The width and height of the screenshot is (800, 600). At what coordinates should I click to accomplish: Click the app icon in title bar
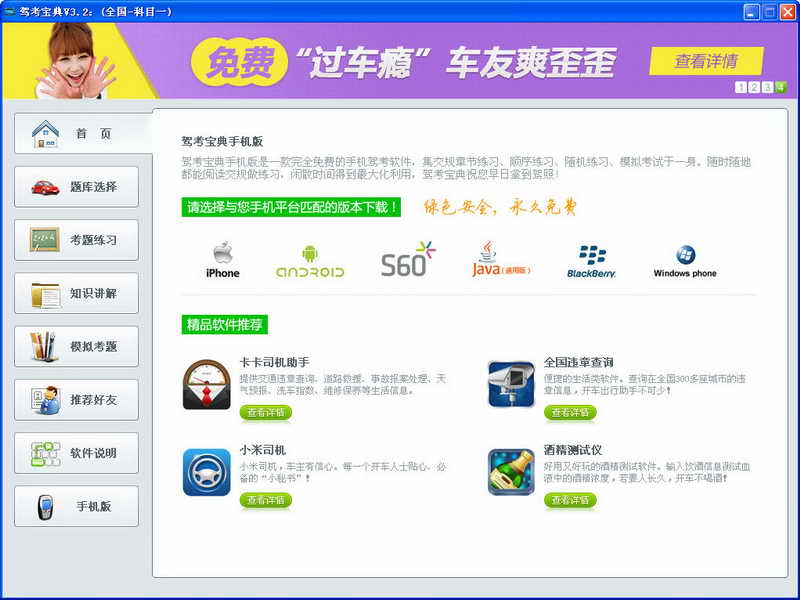[9, 11]
